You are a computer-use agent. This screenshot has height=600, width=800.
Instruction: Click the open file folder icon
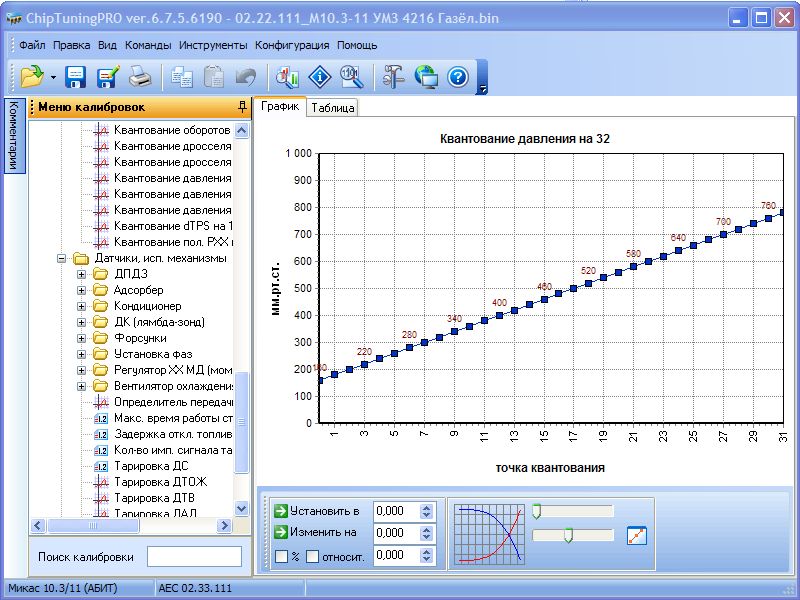pos(31,76)
